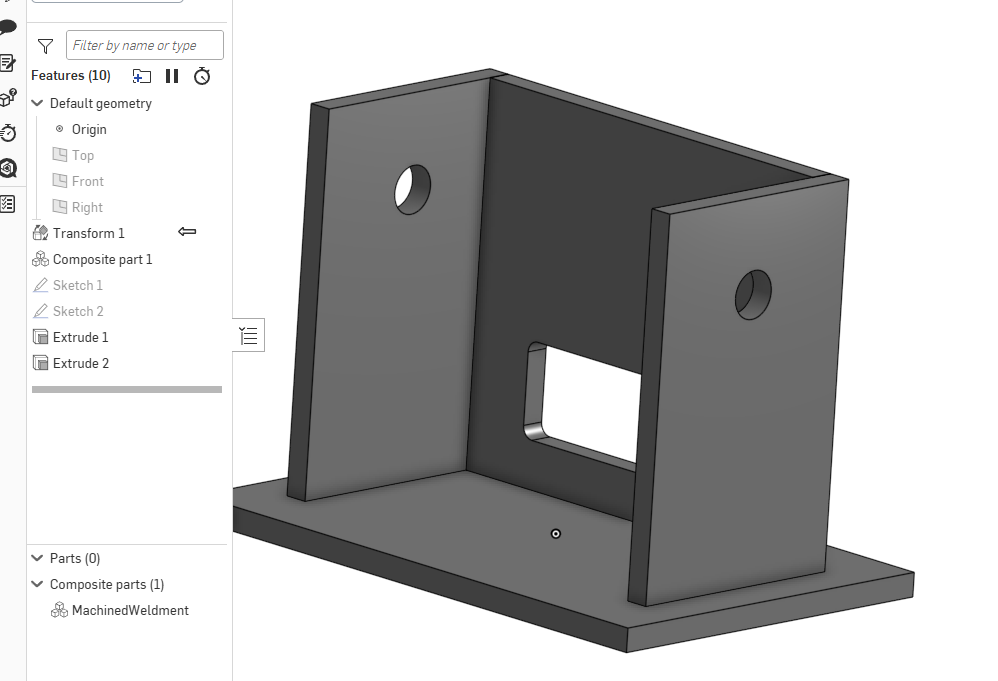Select the Front plane

(87, 181)
